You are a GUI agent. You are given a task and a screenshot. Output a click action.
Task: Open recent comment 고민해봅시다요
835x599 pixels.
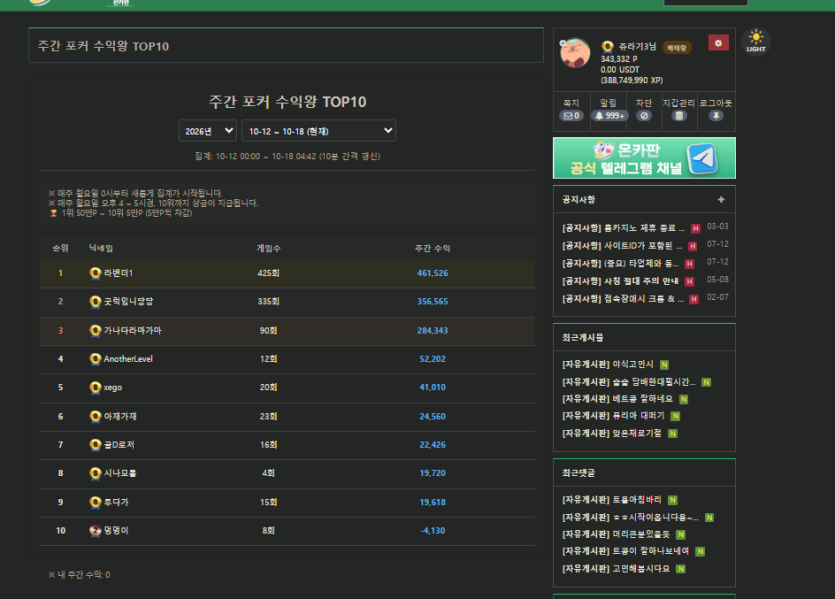click(616, 569)
